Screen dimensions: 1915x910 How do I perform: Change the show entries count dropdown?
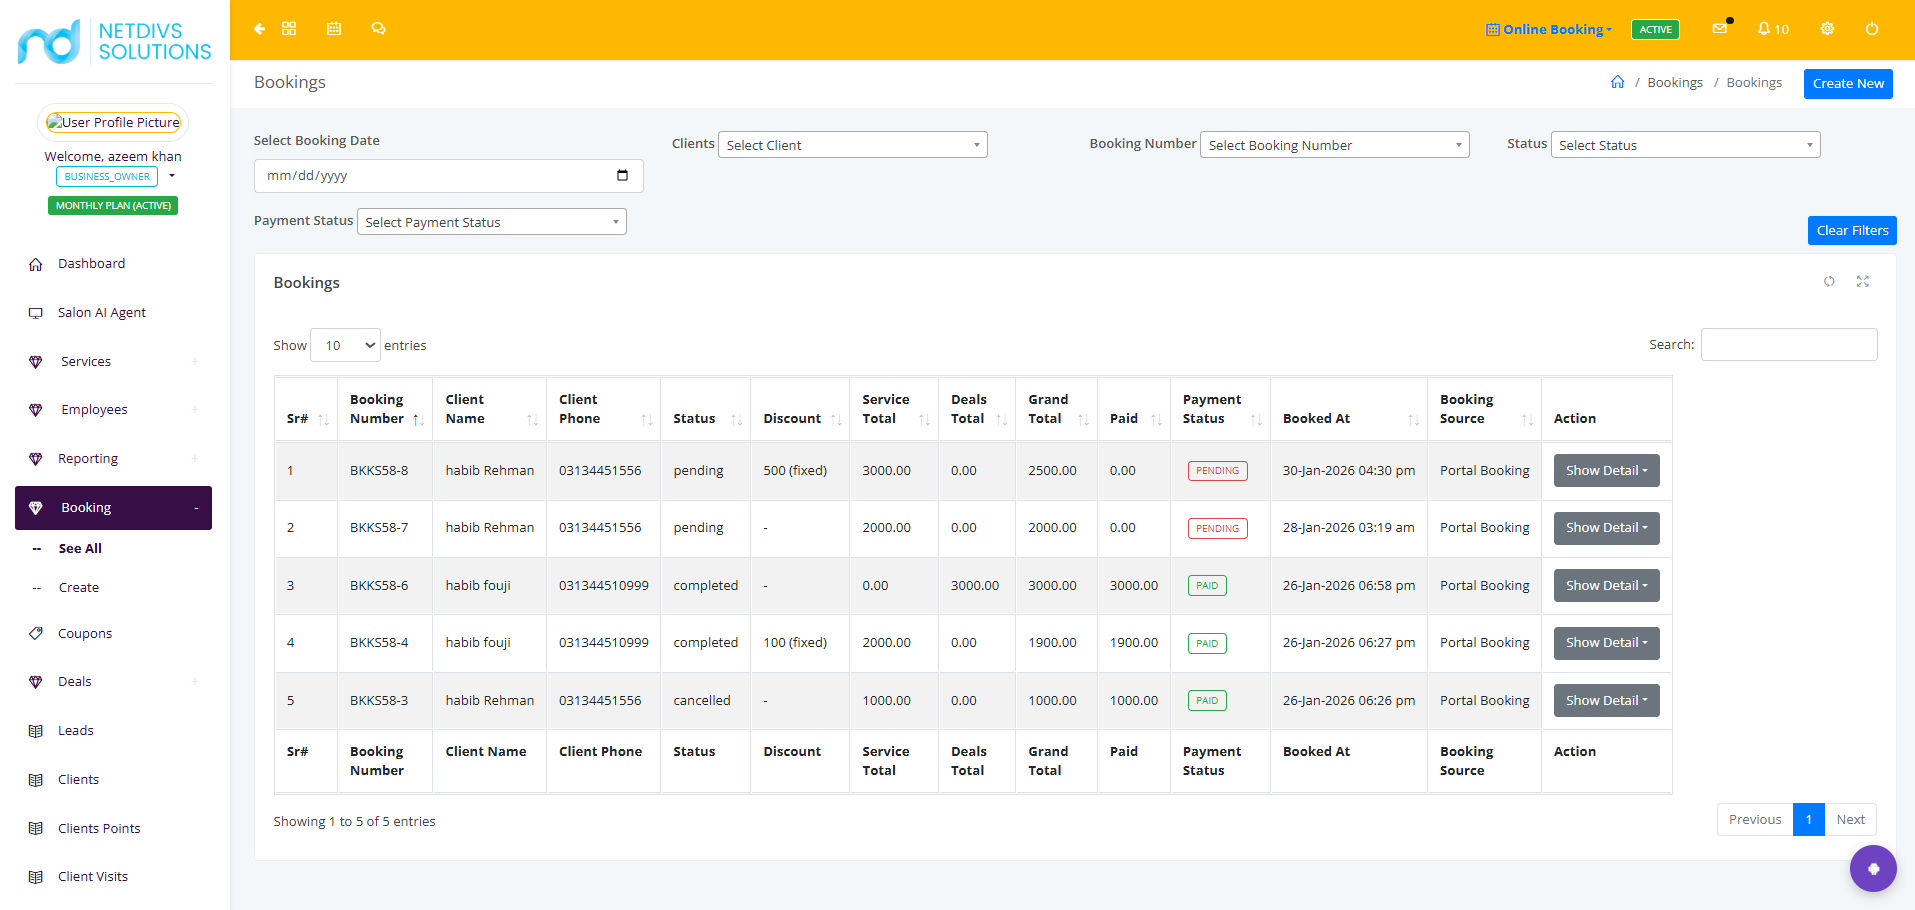pos(345,345)
